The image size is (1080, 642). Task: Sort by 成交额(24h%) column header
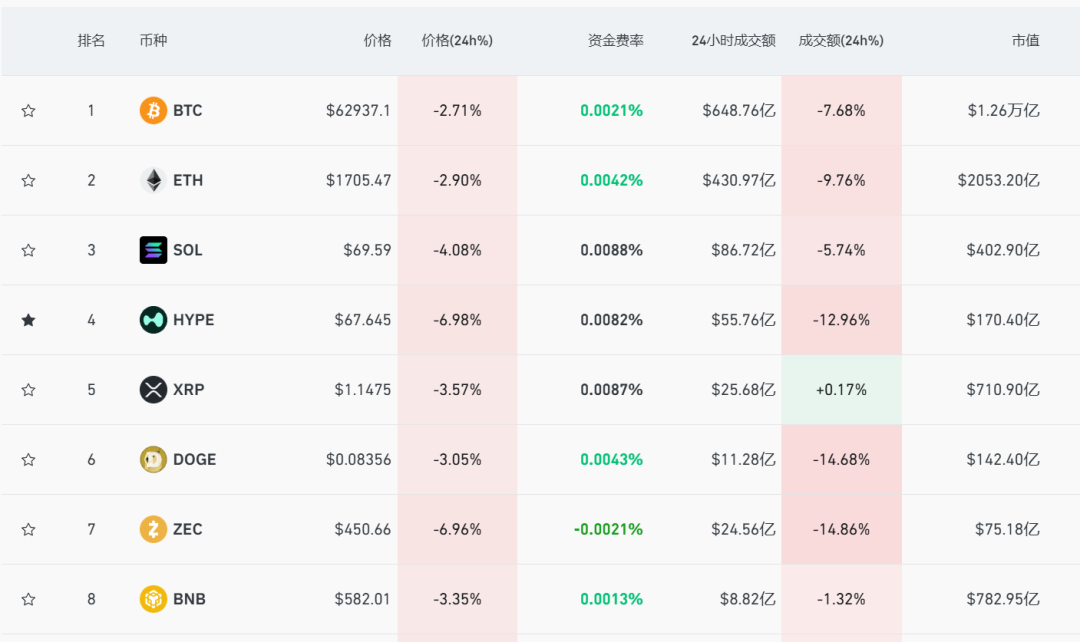click(x=841, y=41)
